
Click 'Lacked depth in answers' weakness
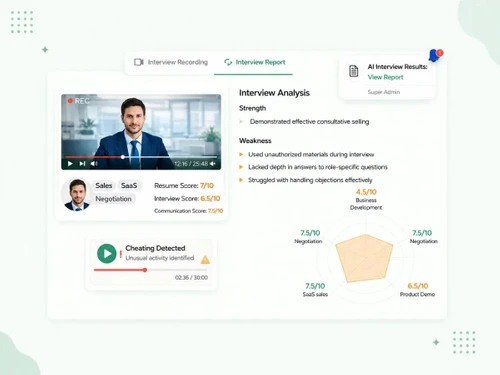click(318, 167)
